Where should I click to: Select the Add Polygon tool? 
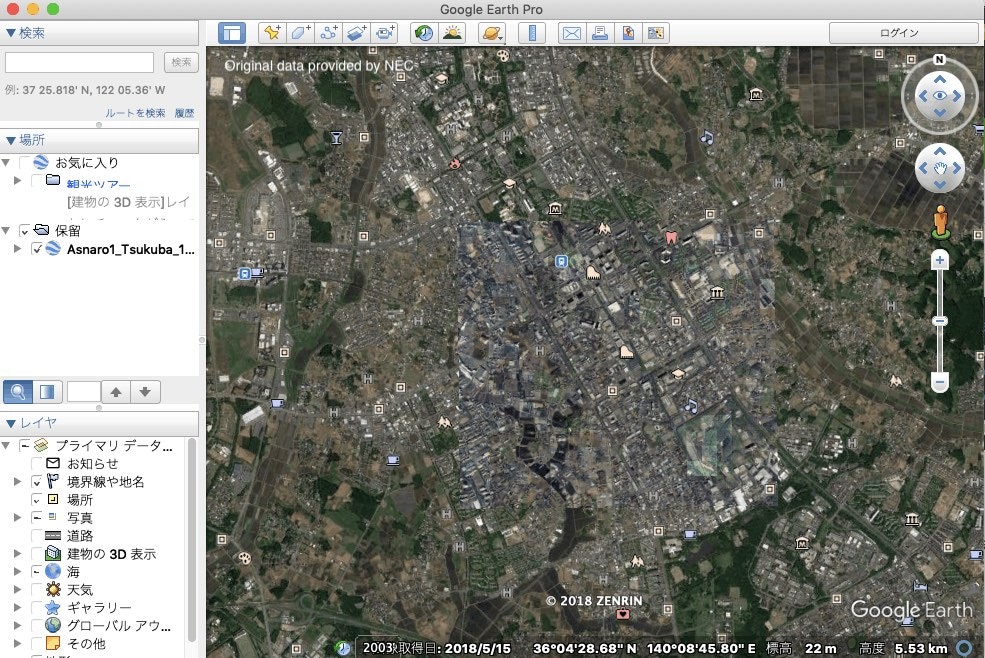click(301, 33)
